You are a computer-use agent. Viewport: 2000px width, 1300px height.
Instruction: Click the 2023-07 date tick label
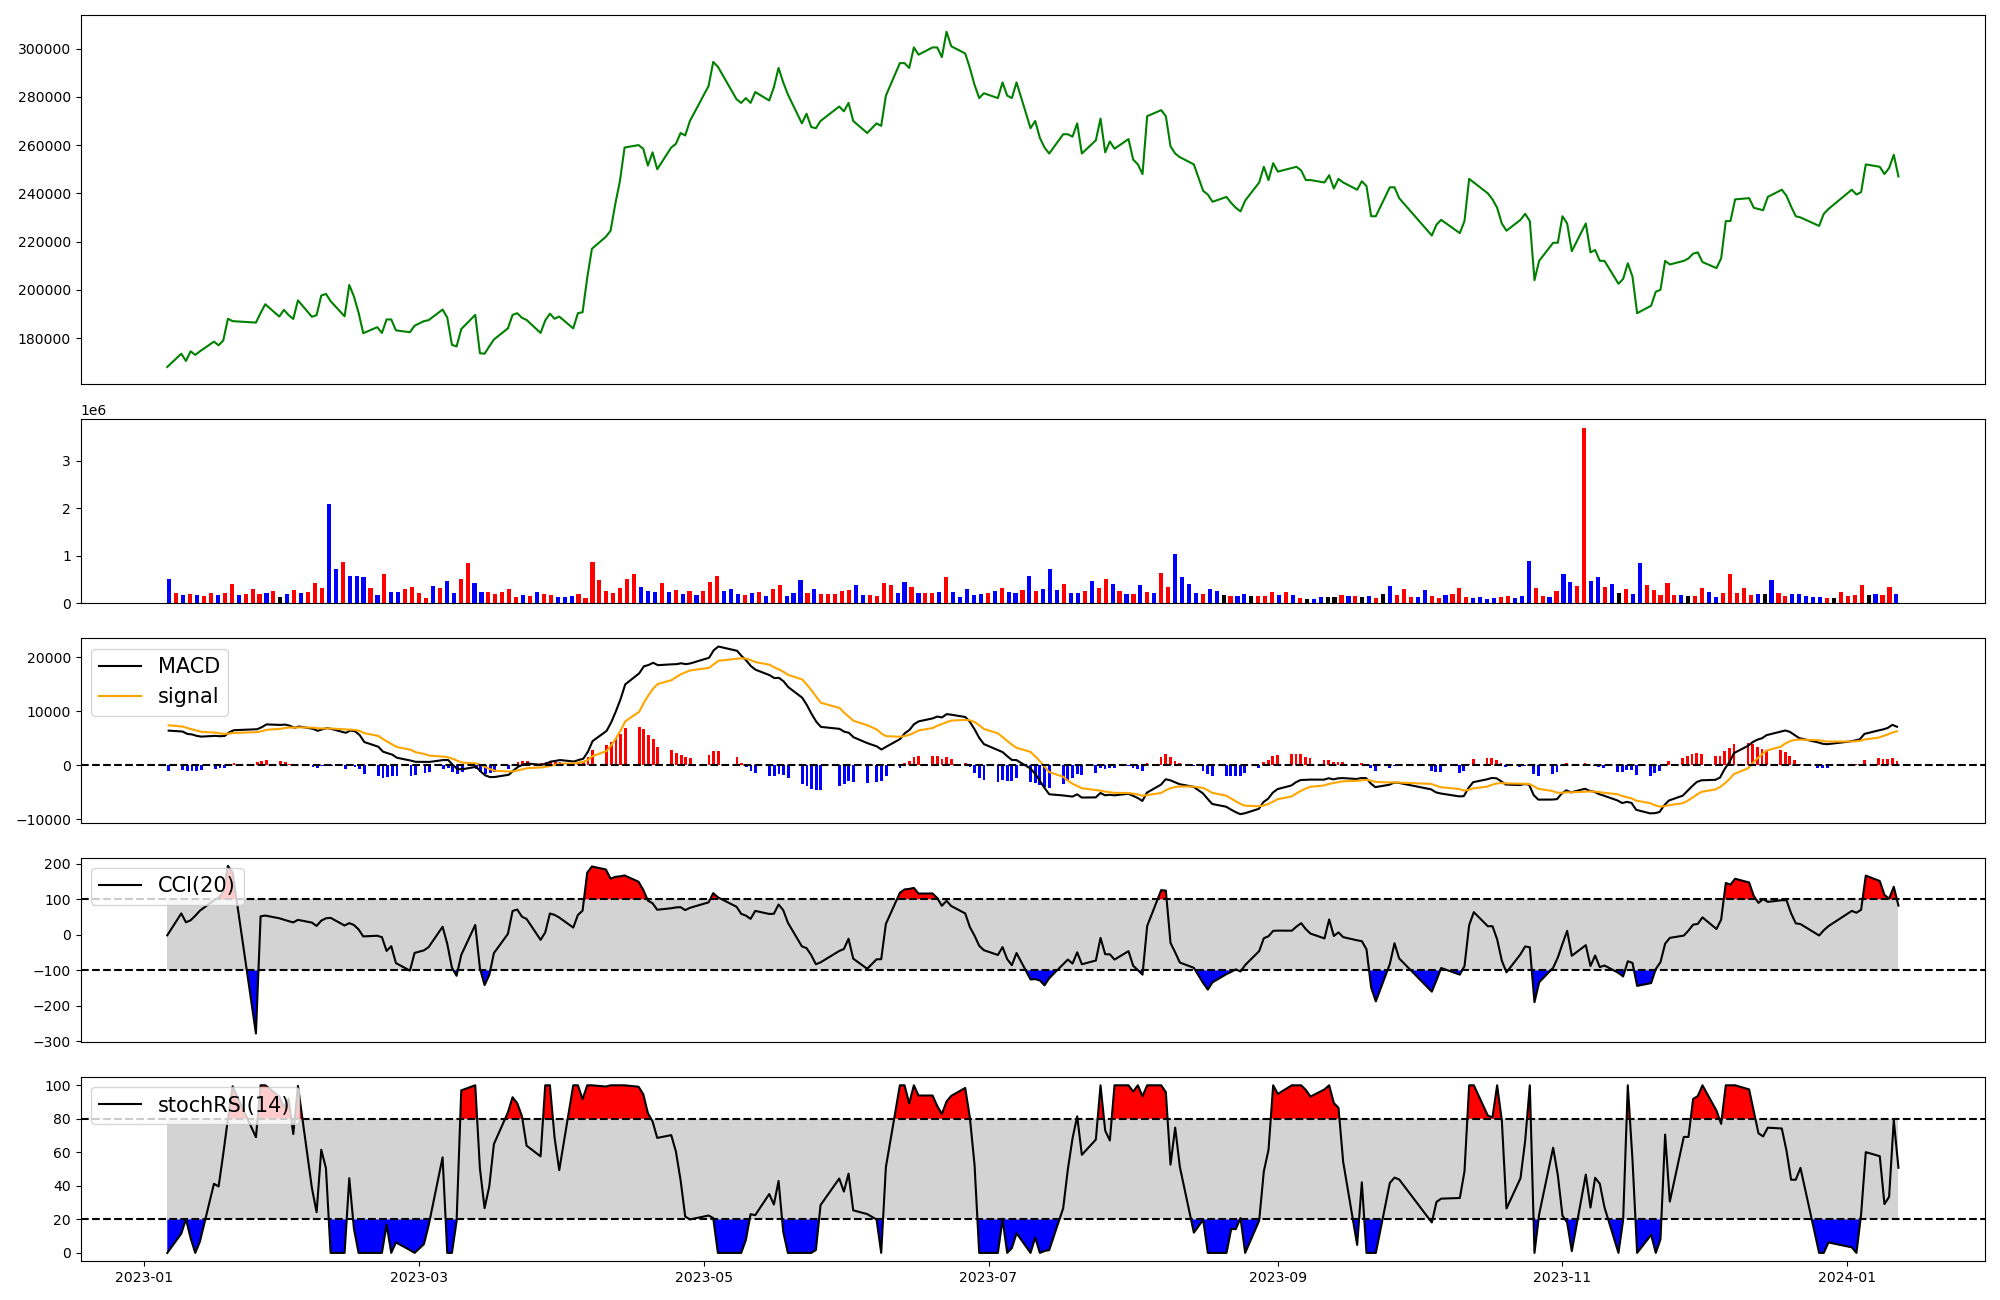click(989, 1277)
